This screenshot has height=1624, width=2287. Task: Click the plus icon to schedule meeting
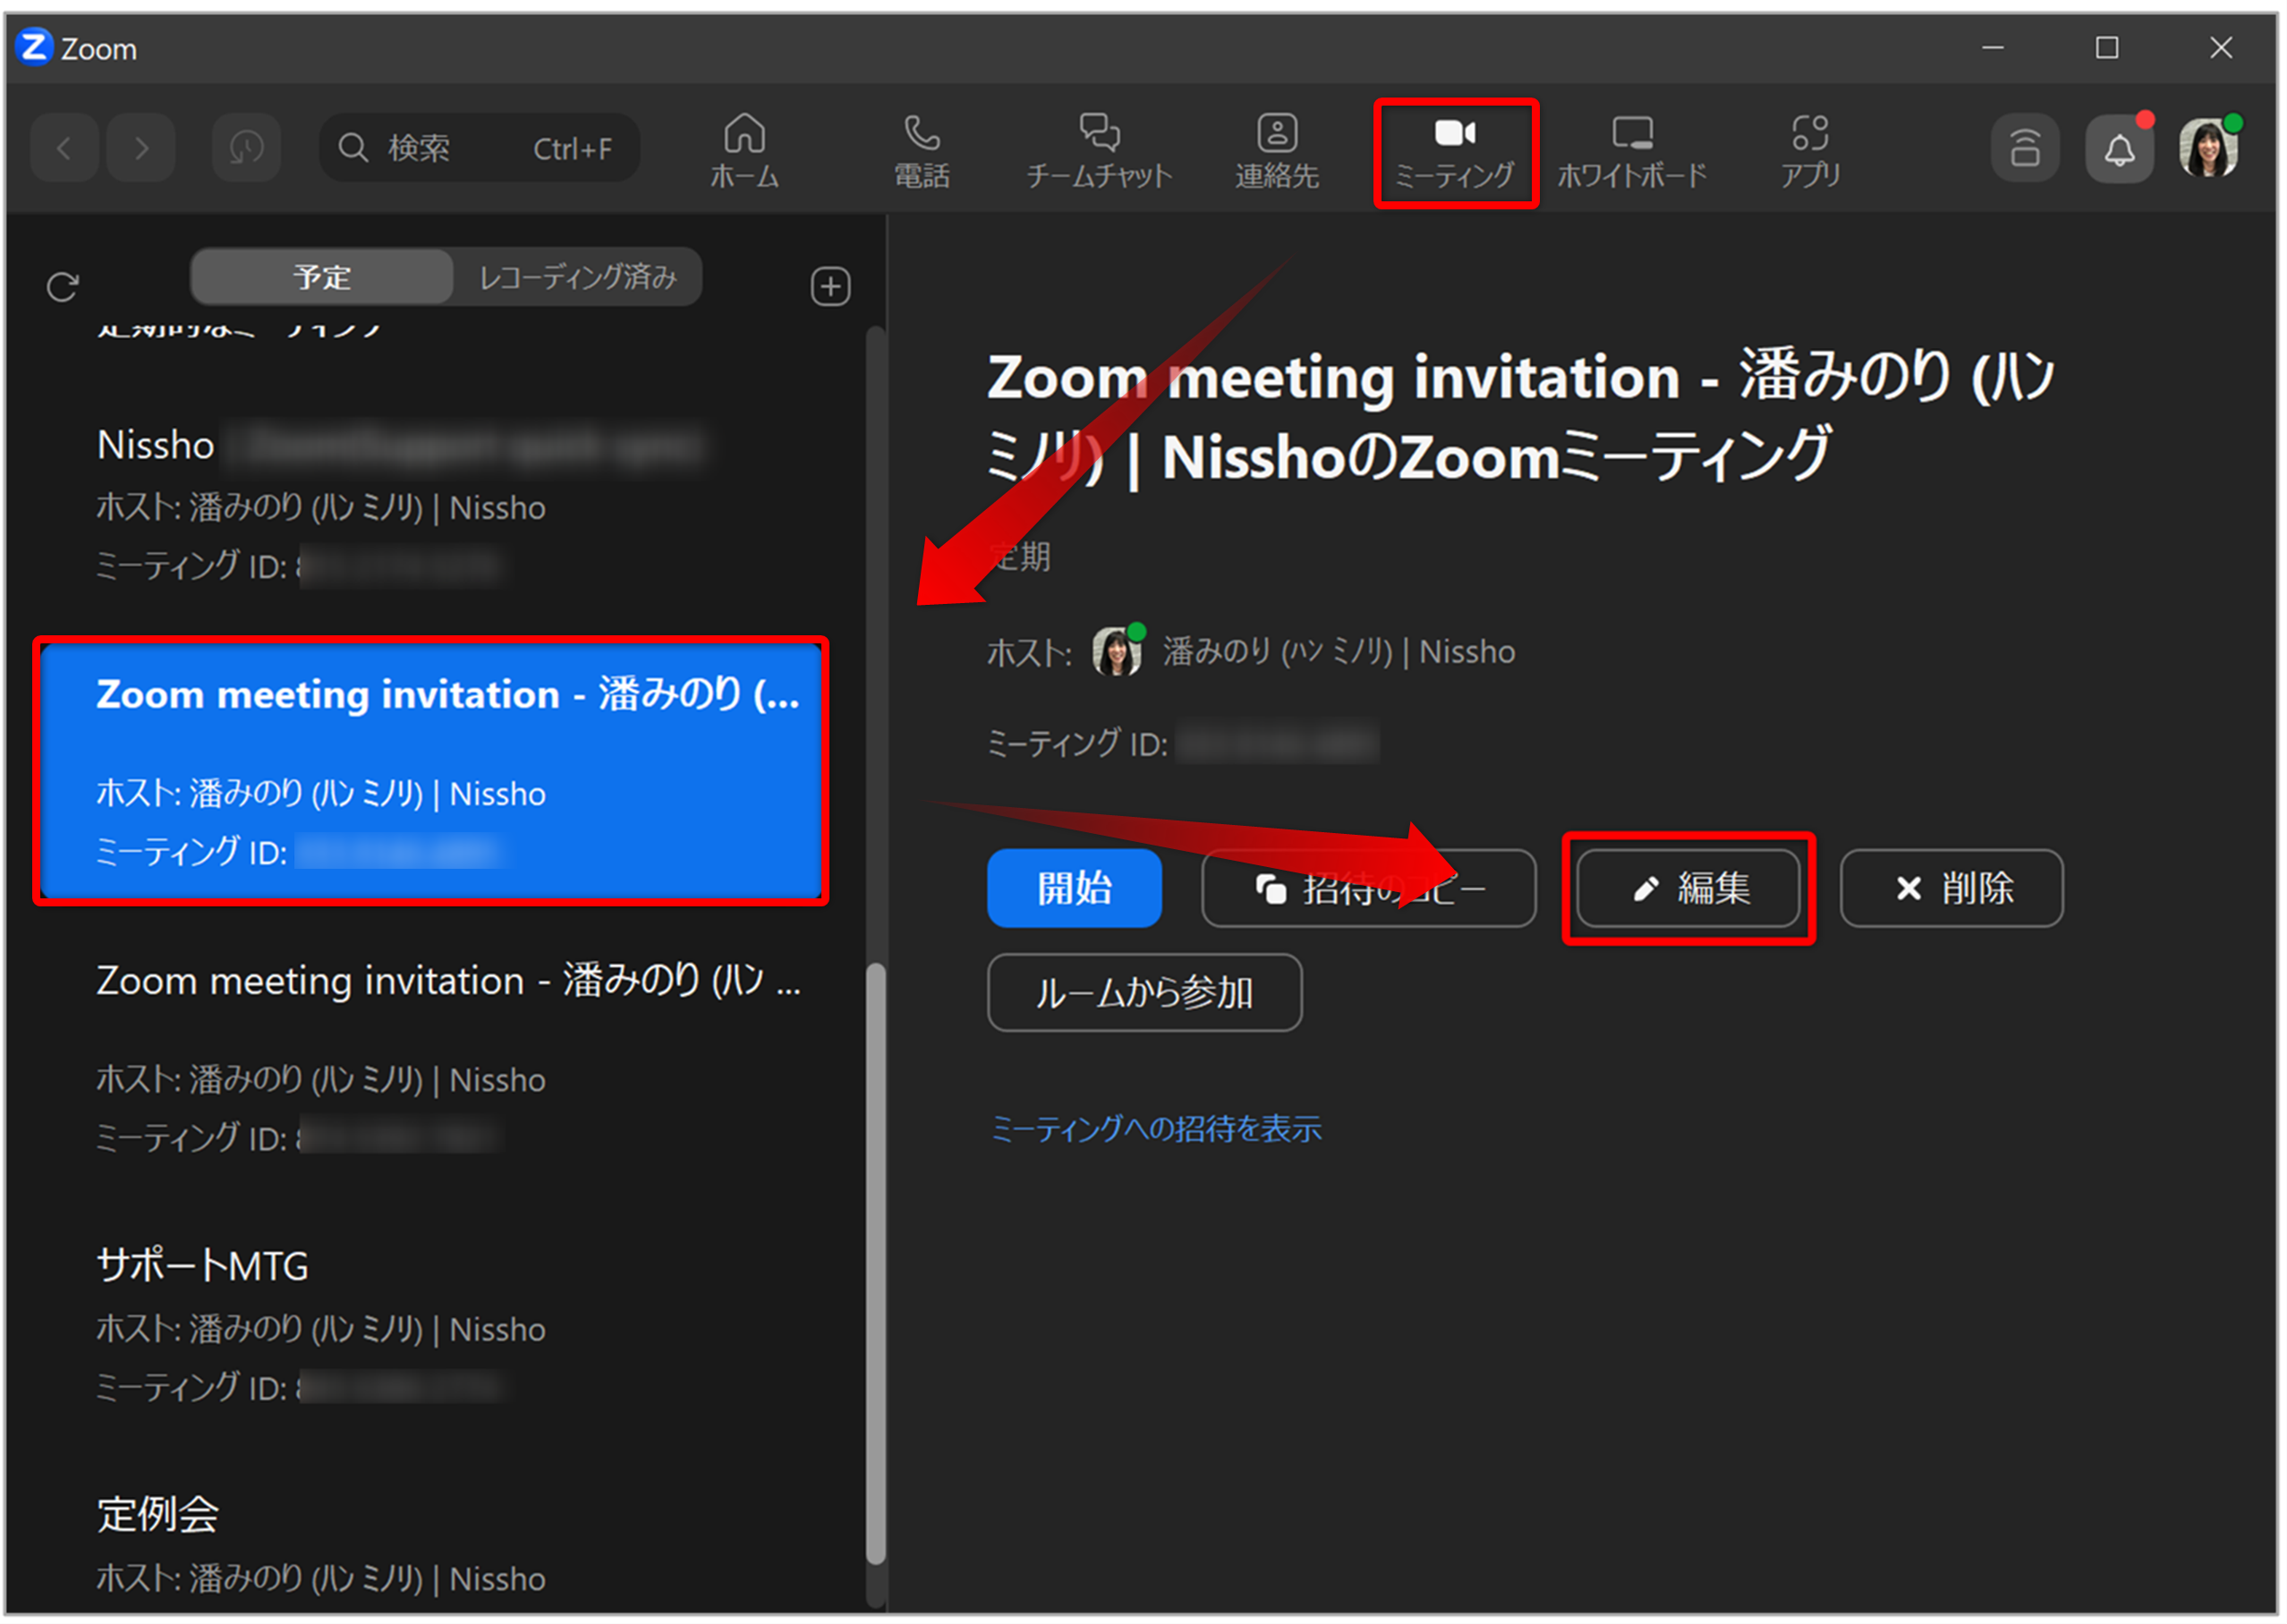(x=830, y=287)
